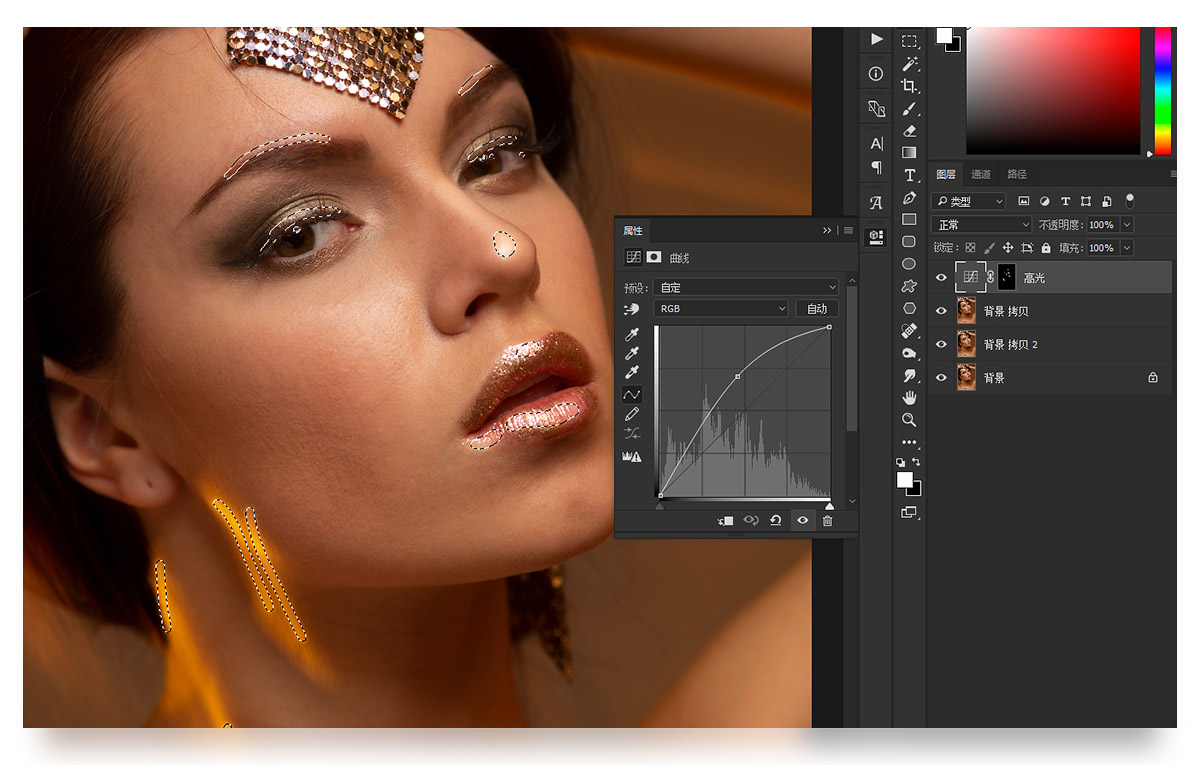Swap foreground and background colors
The height and width of the screenshot is (765, 1200).
coord(917,462)
